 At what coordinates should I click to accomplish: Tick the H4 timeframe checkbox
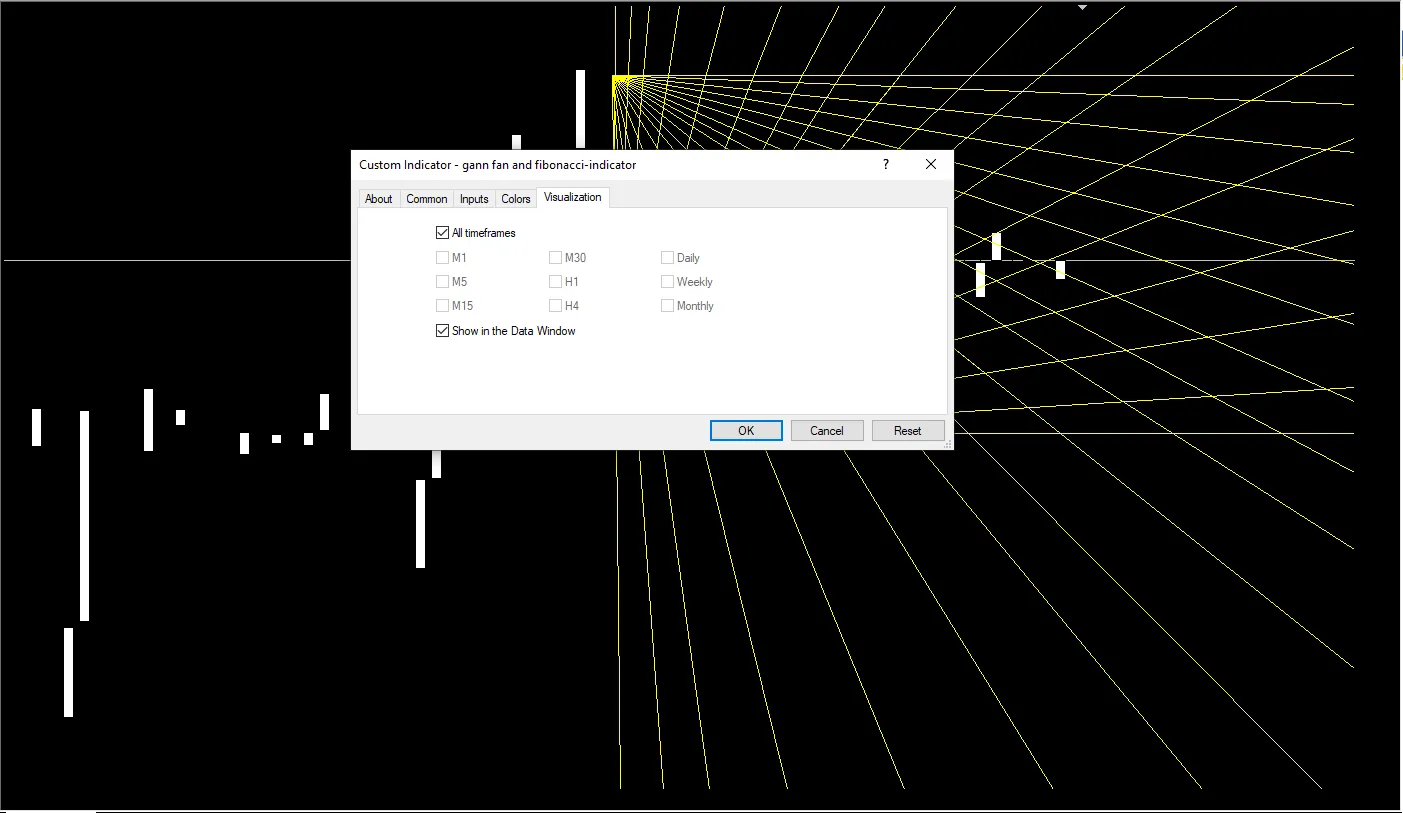(x=556, y=306)
